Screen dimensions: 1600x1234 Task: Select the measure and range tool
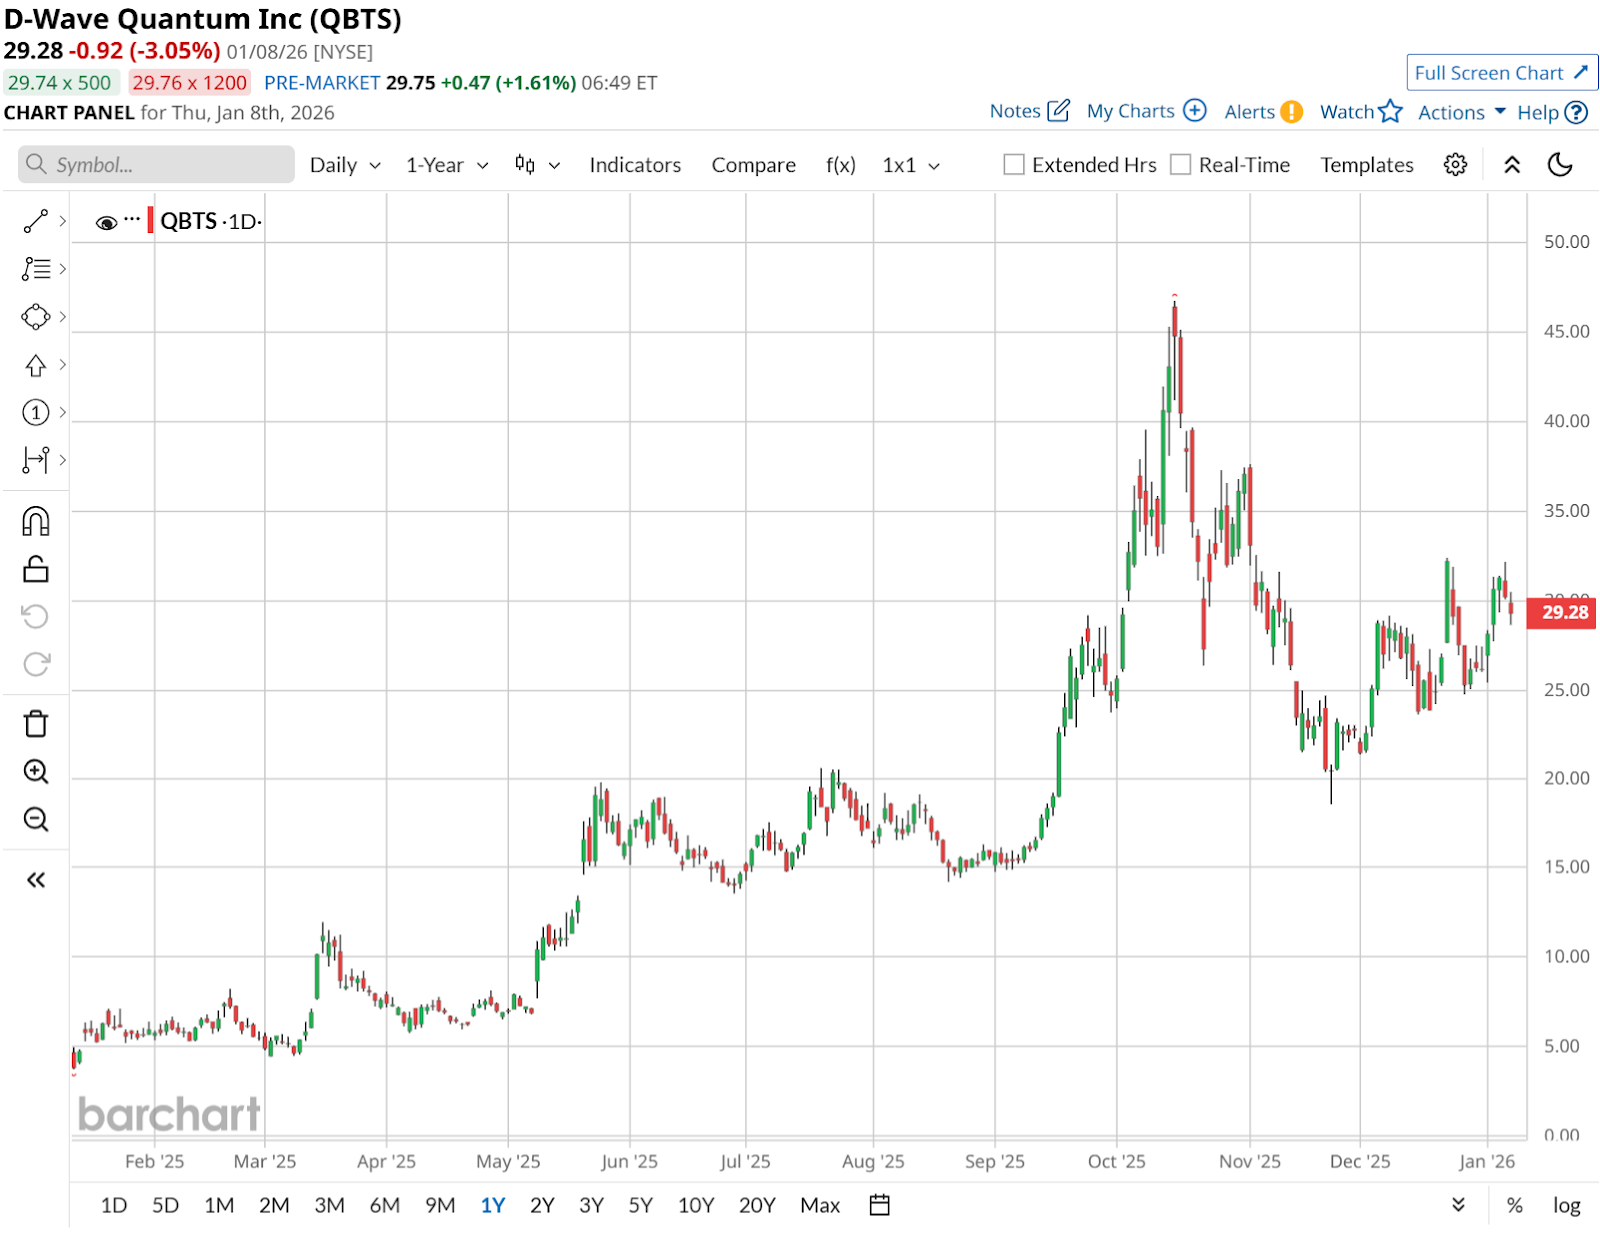point(36,460)
